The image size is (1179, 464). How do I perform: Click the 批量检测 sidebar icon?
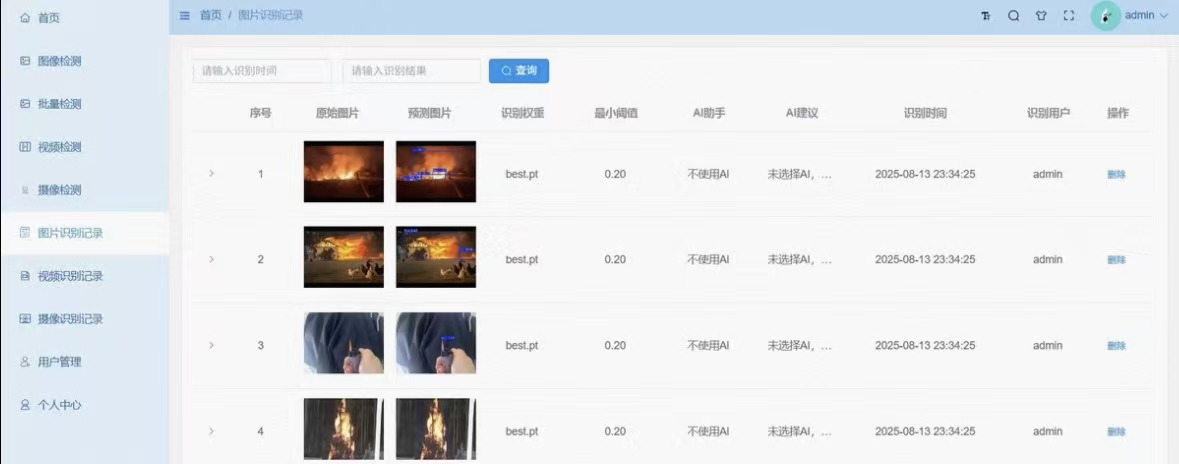point(25,103)
